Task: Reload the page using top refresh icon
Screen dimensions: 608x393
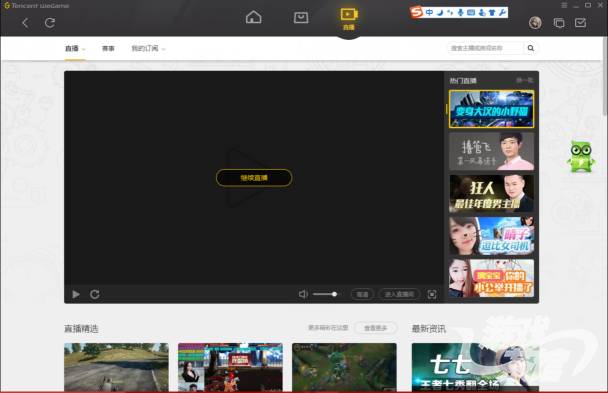Action: click(x=50, y=23)
